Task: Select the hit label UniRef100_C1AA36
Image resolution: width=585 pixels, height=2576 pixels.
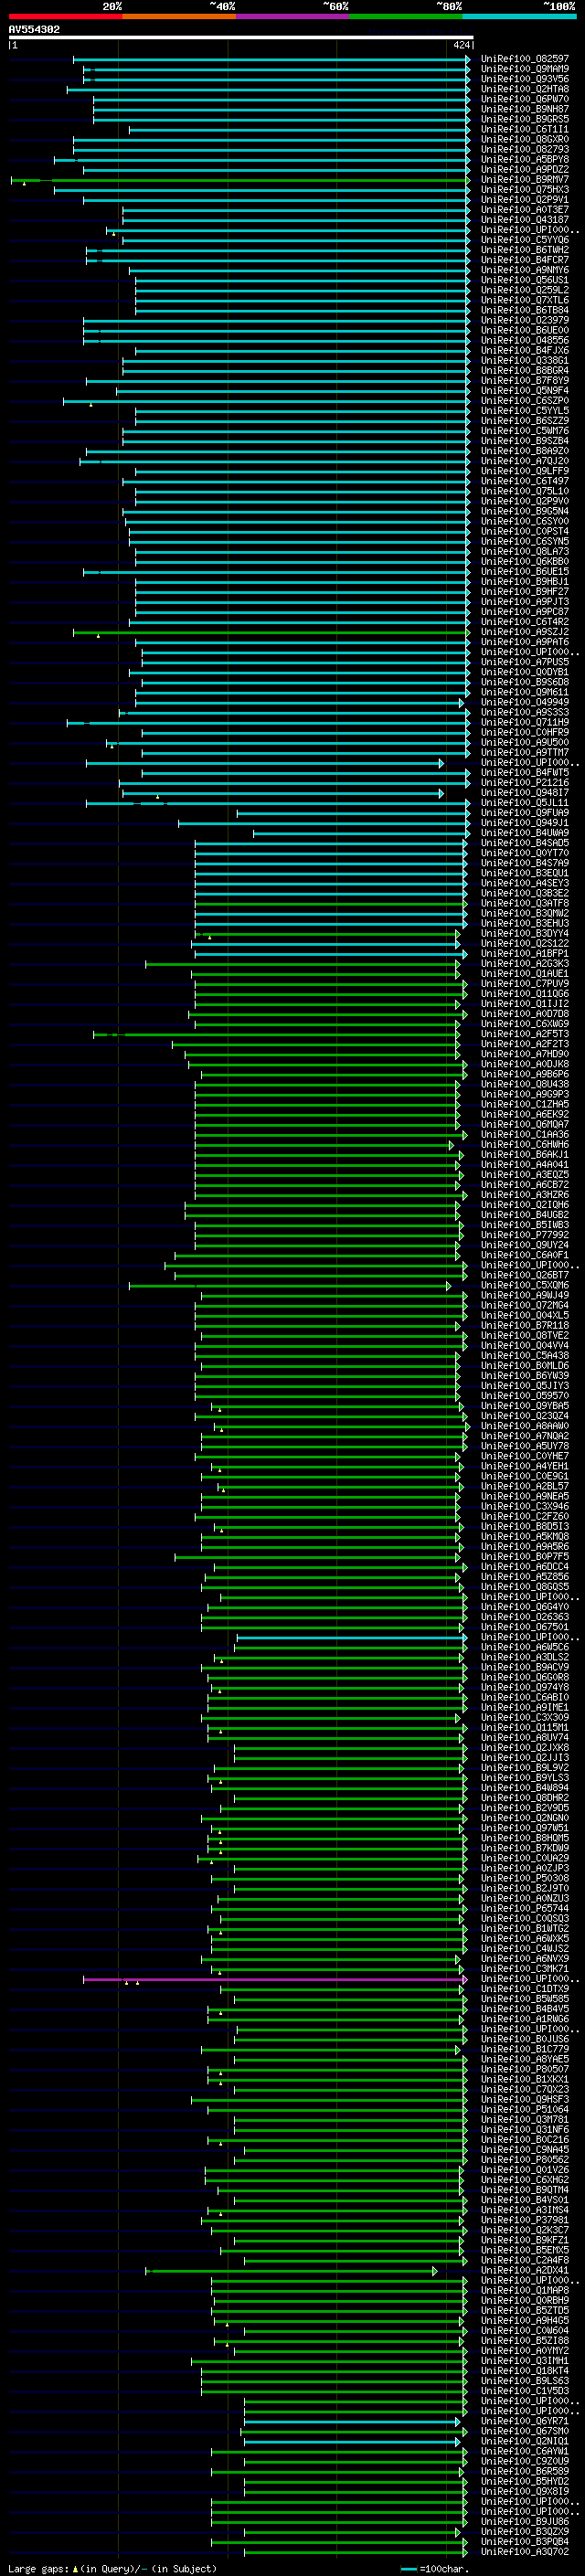Action: pyautogui.click(x=525, y=1135)
